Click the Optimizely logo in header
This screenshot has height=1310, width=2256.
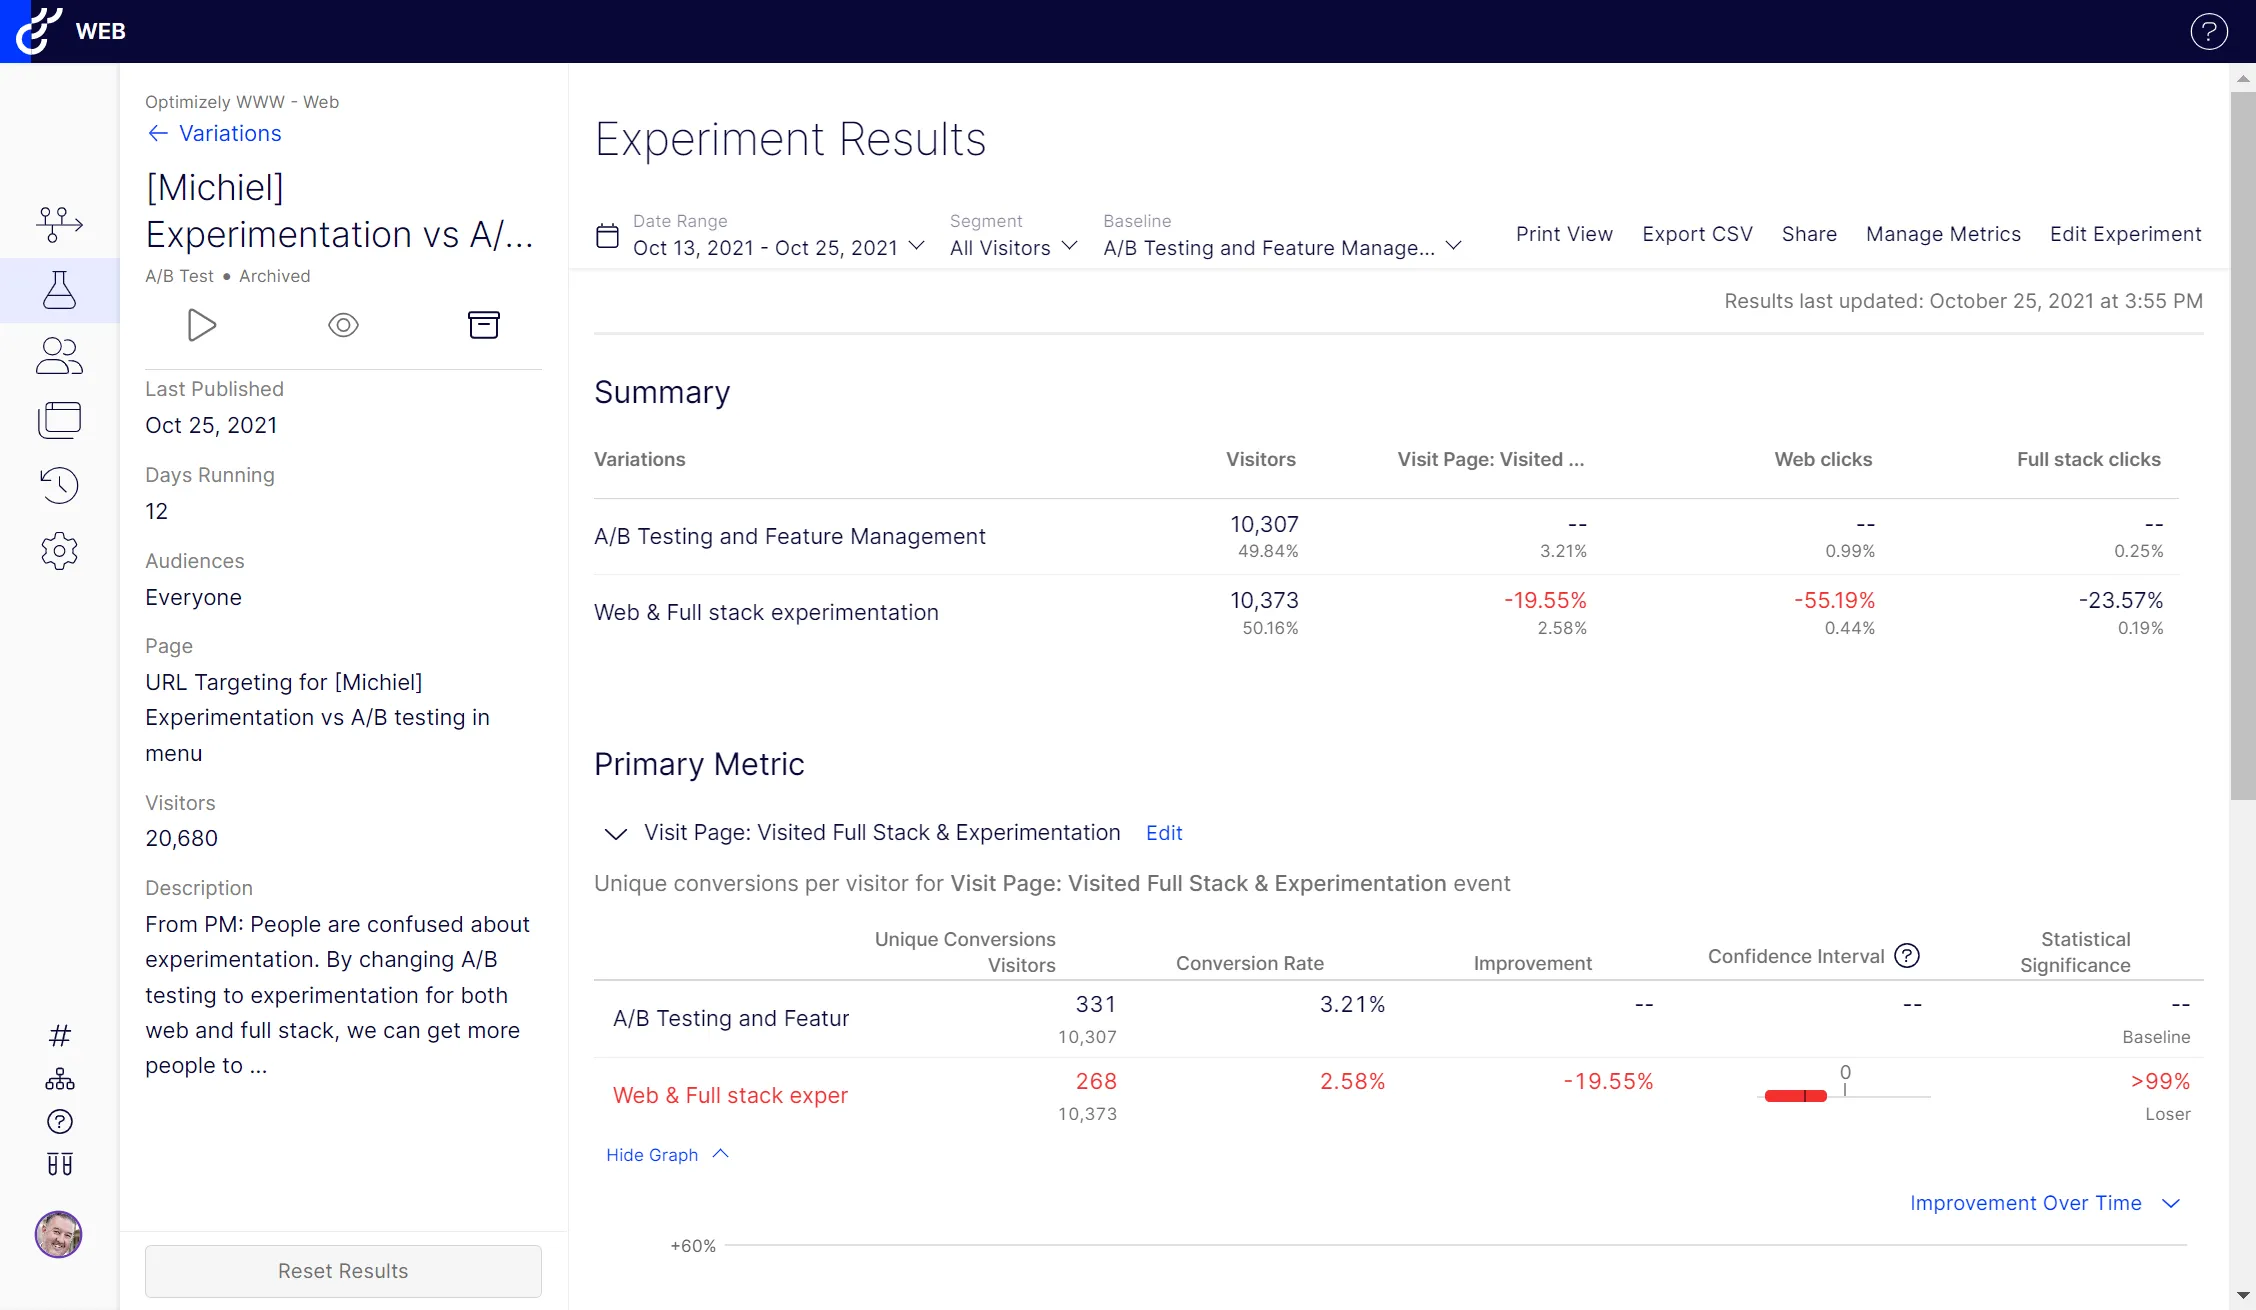coord(40,31)
